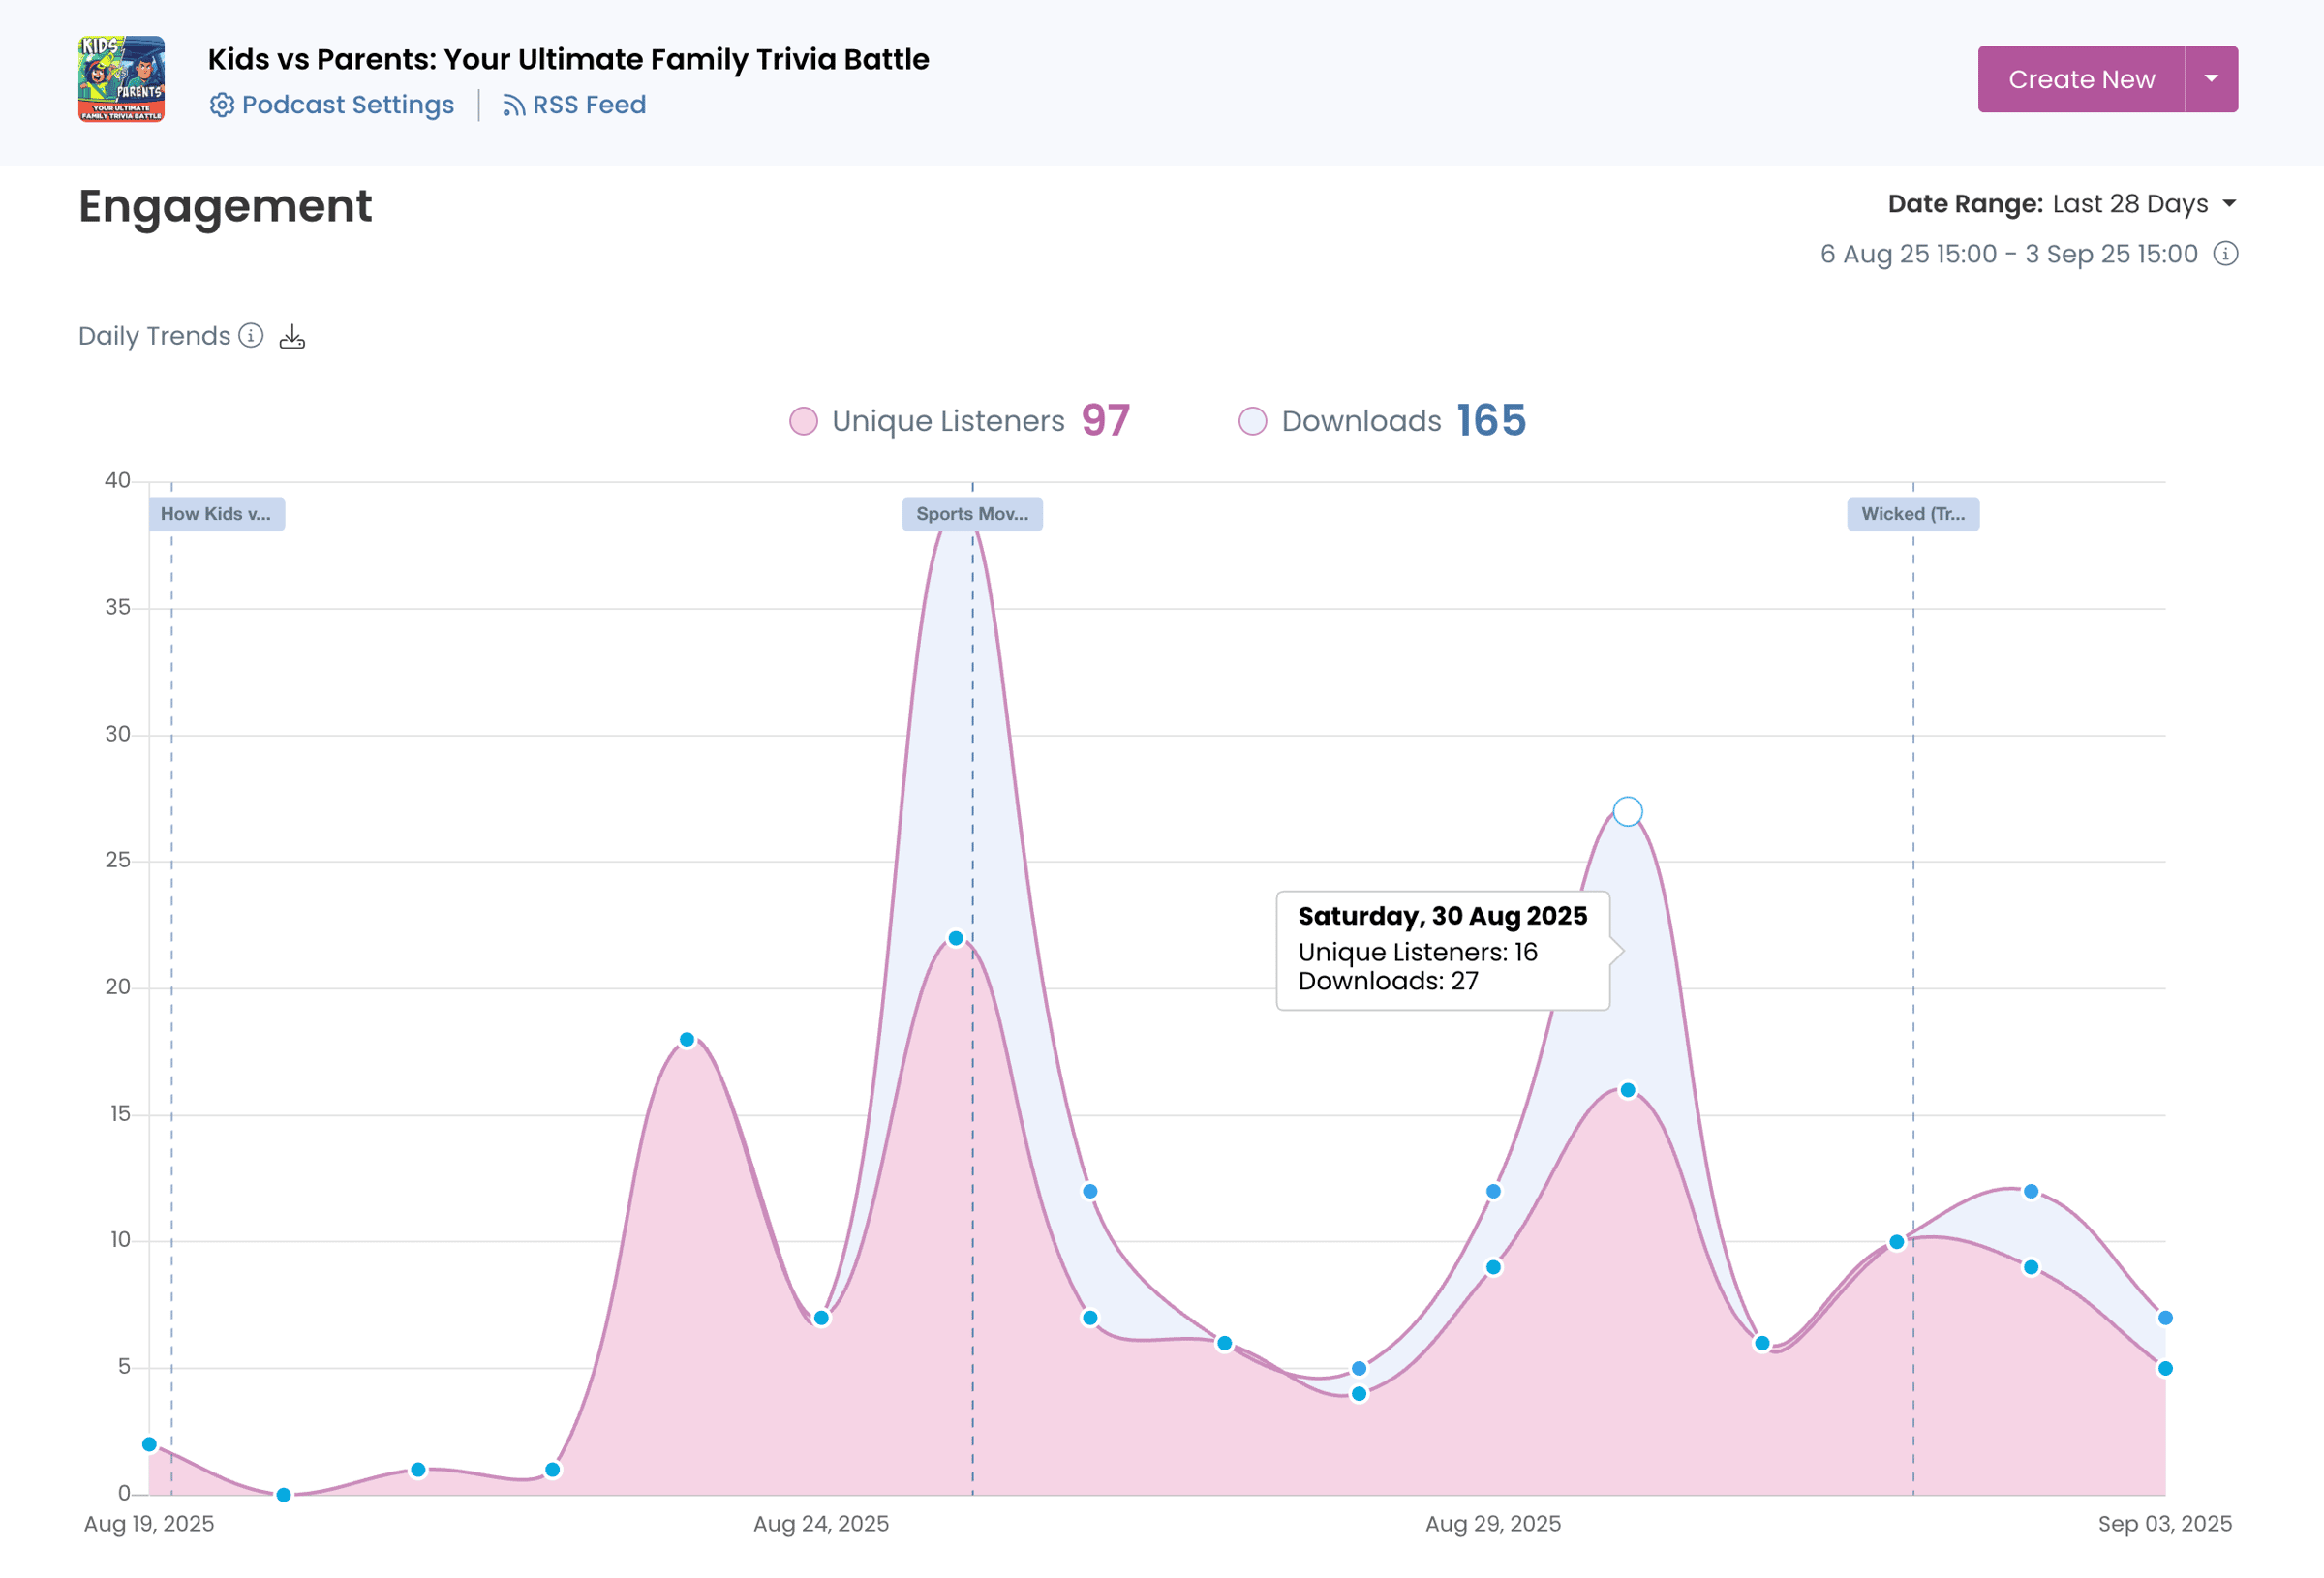The width and height of the screenshot is (2324, 1578).
Task: Click date range info icon
Action: pos(2225,254)
